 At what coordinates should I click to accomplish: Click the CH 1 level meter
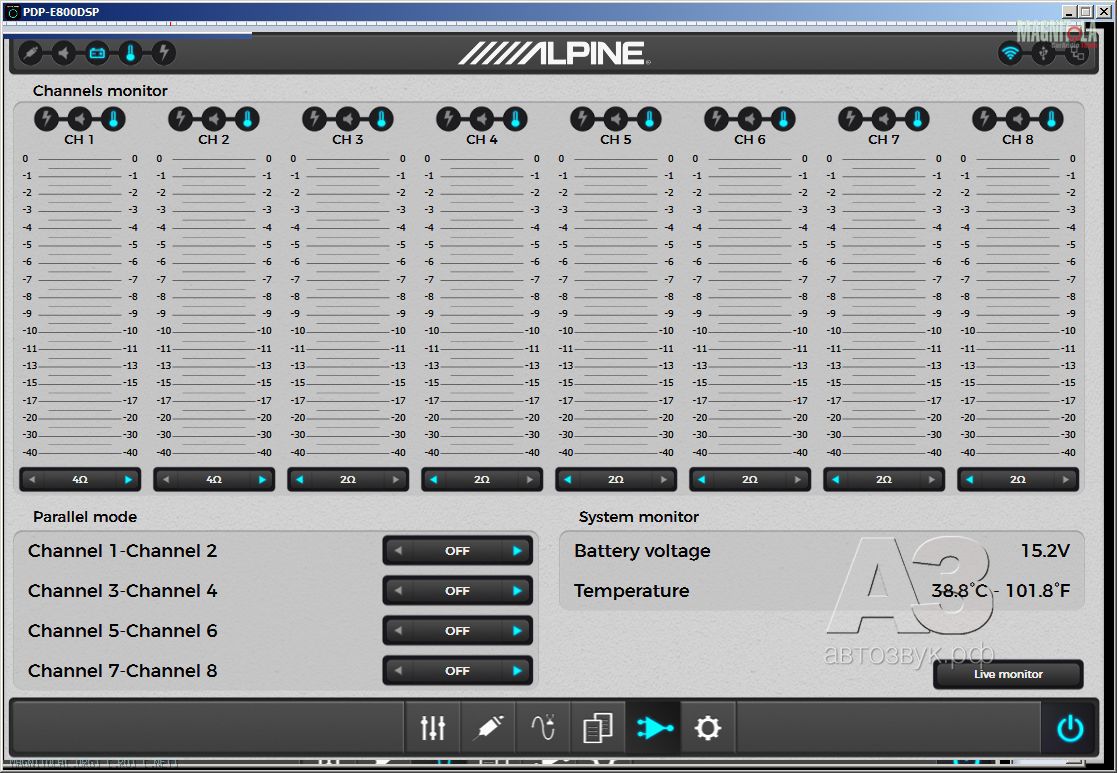80,305
